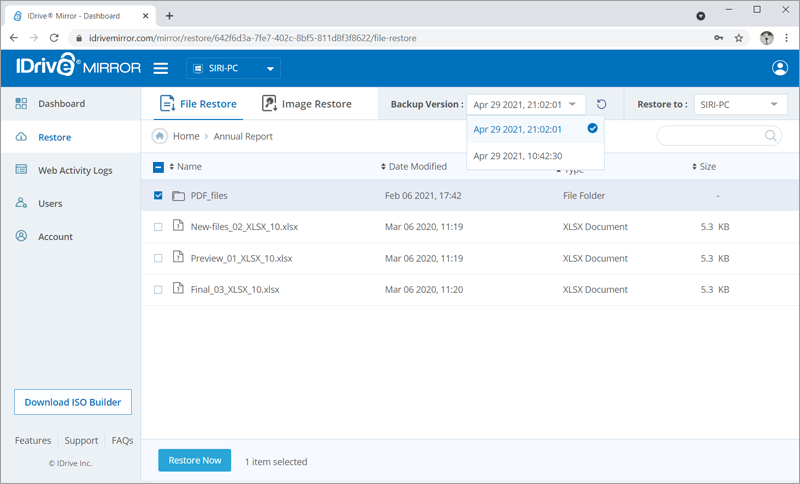Open the Restore to dropdown

(741, 104)
